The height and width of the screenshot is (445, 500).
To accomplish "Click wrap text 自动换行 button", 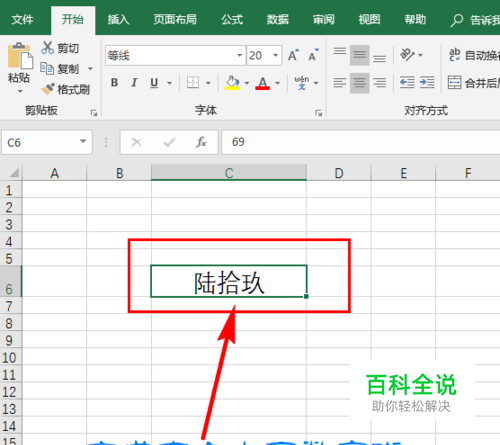I will (x=474, y=55).
